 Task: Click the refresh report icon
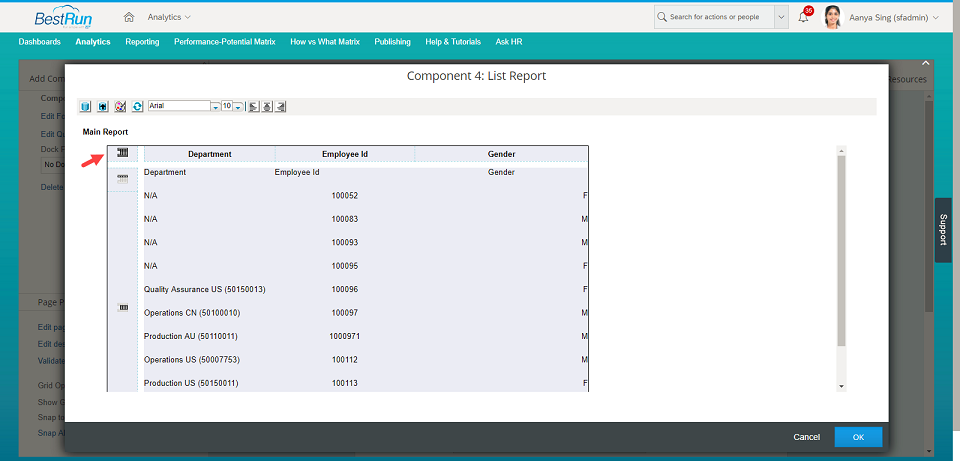coord(138,107)
